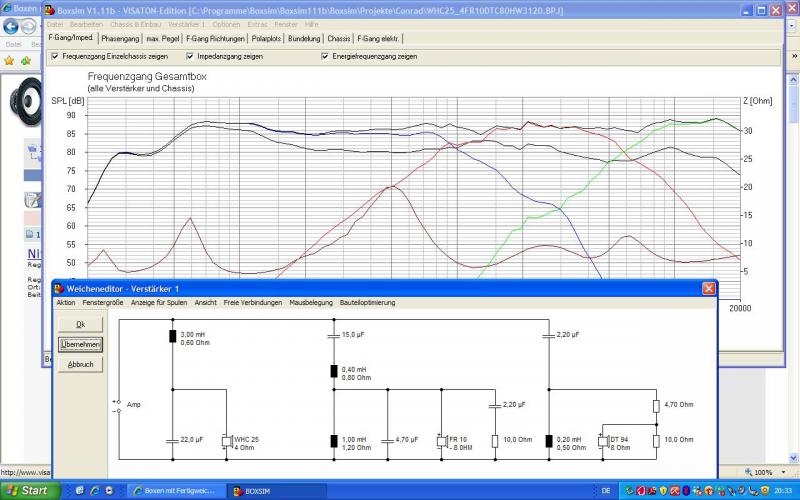
Task: Click the 15,0 µF capacitor component
Action: pyautogui.click(x=334, y=335)
